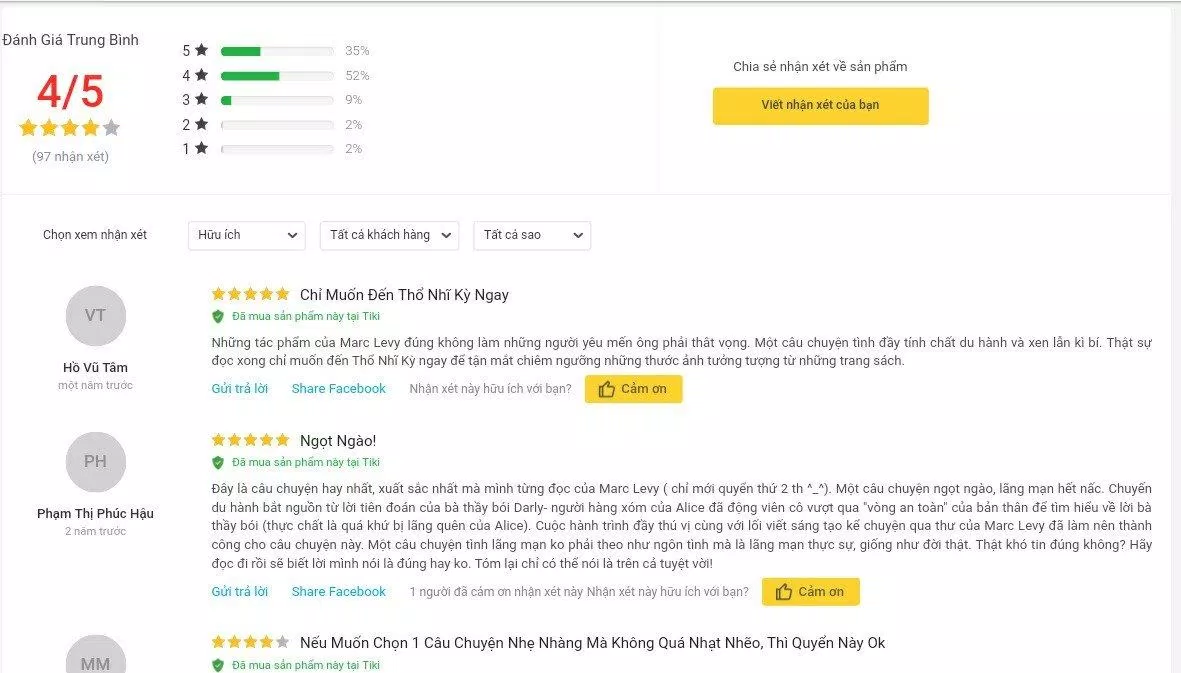The height and width of the screenshot is (673, 1181).
Task: Click review title 'Chỉ Muốn Đến Thổ Nhĩ Kỳ Ngay'
Action: point(404,295)
